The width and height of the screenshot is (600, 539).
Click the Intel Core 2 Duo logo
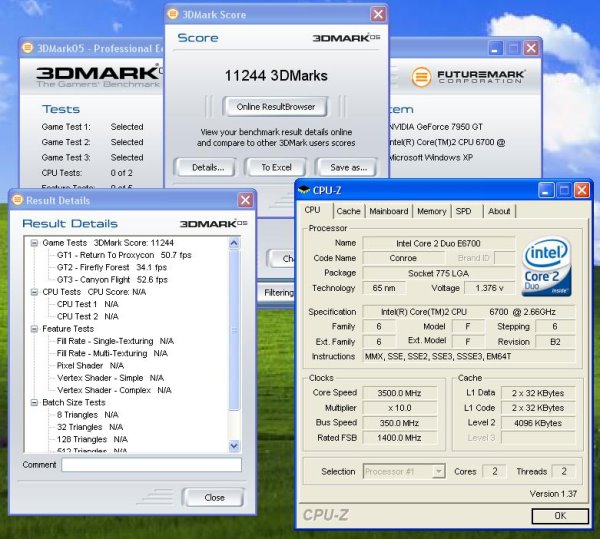click(x=546, y=266)
